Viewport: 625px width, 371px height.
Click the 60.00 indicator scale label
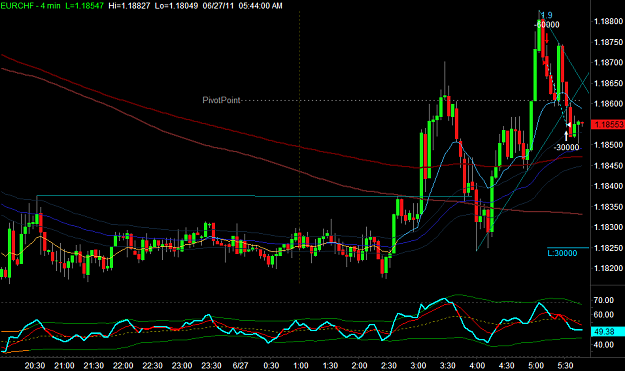[x=603, y=314]
